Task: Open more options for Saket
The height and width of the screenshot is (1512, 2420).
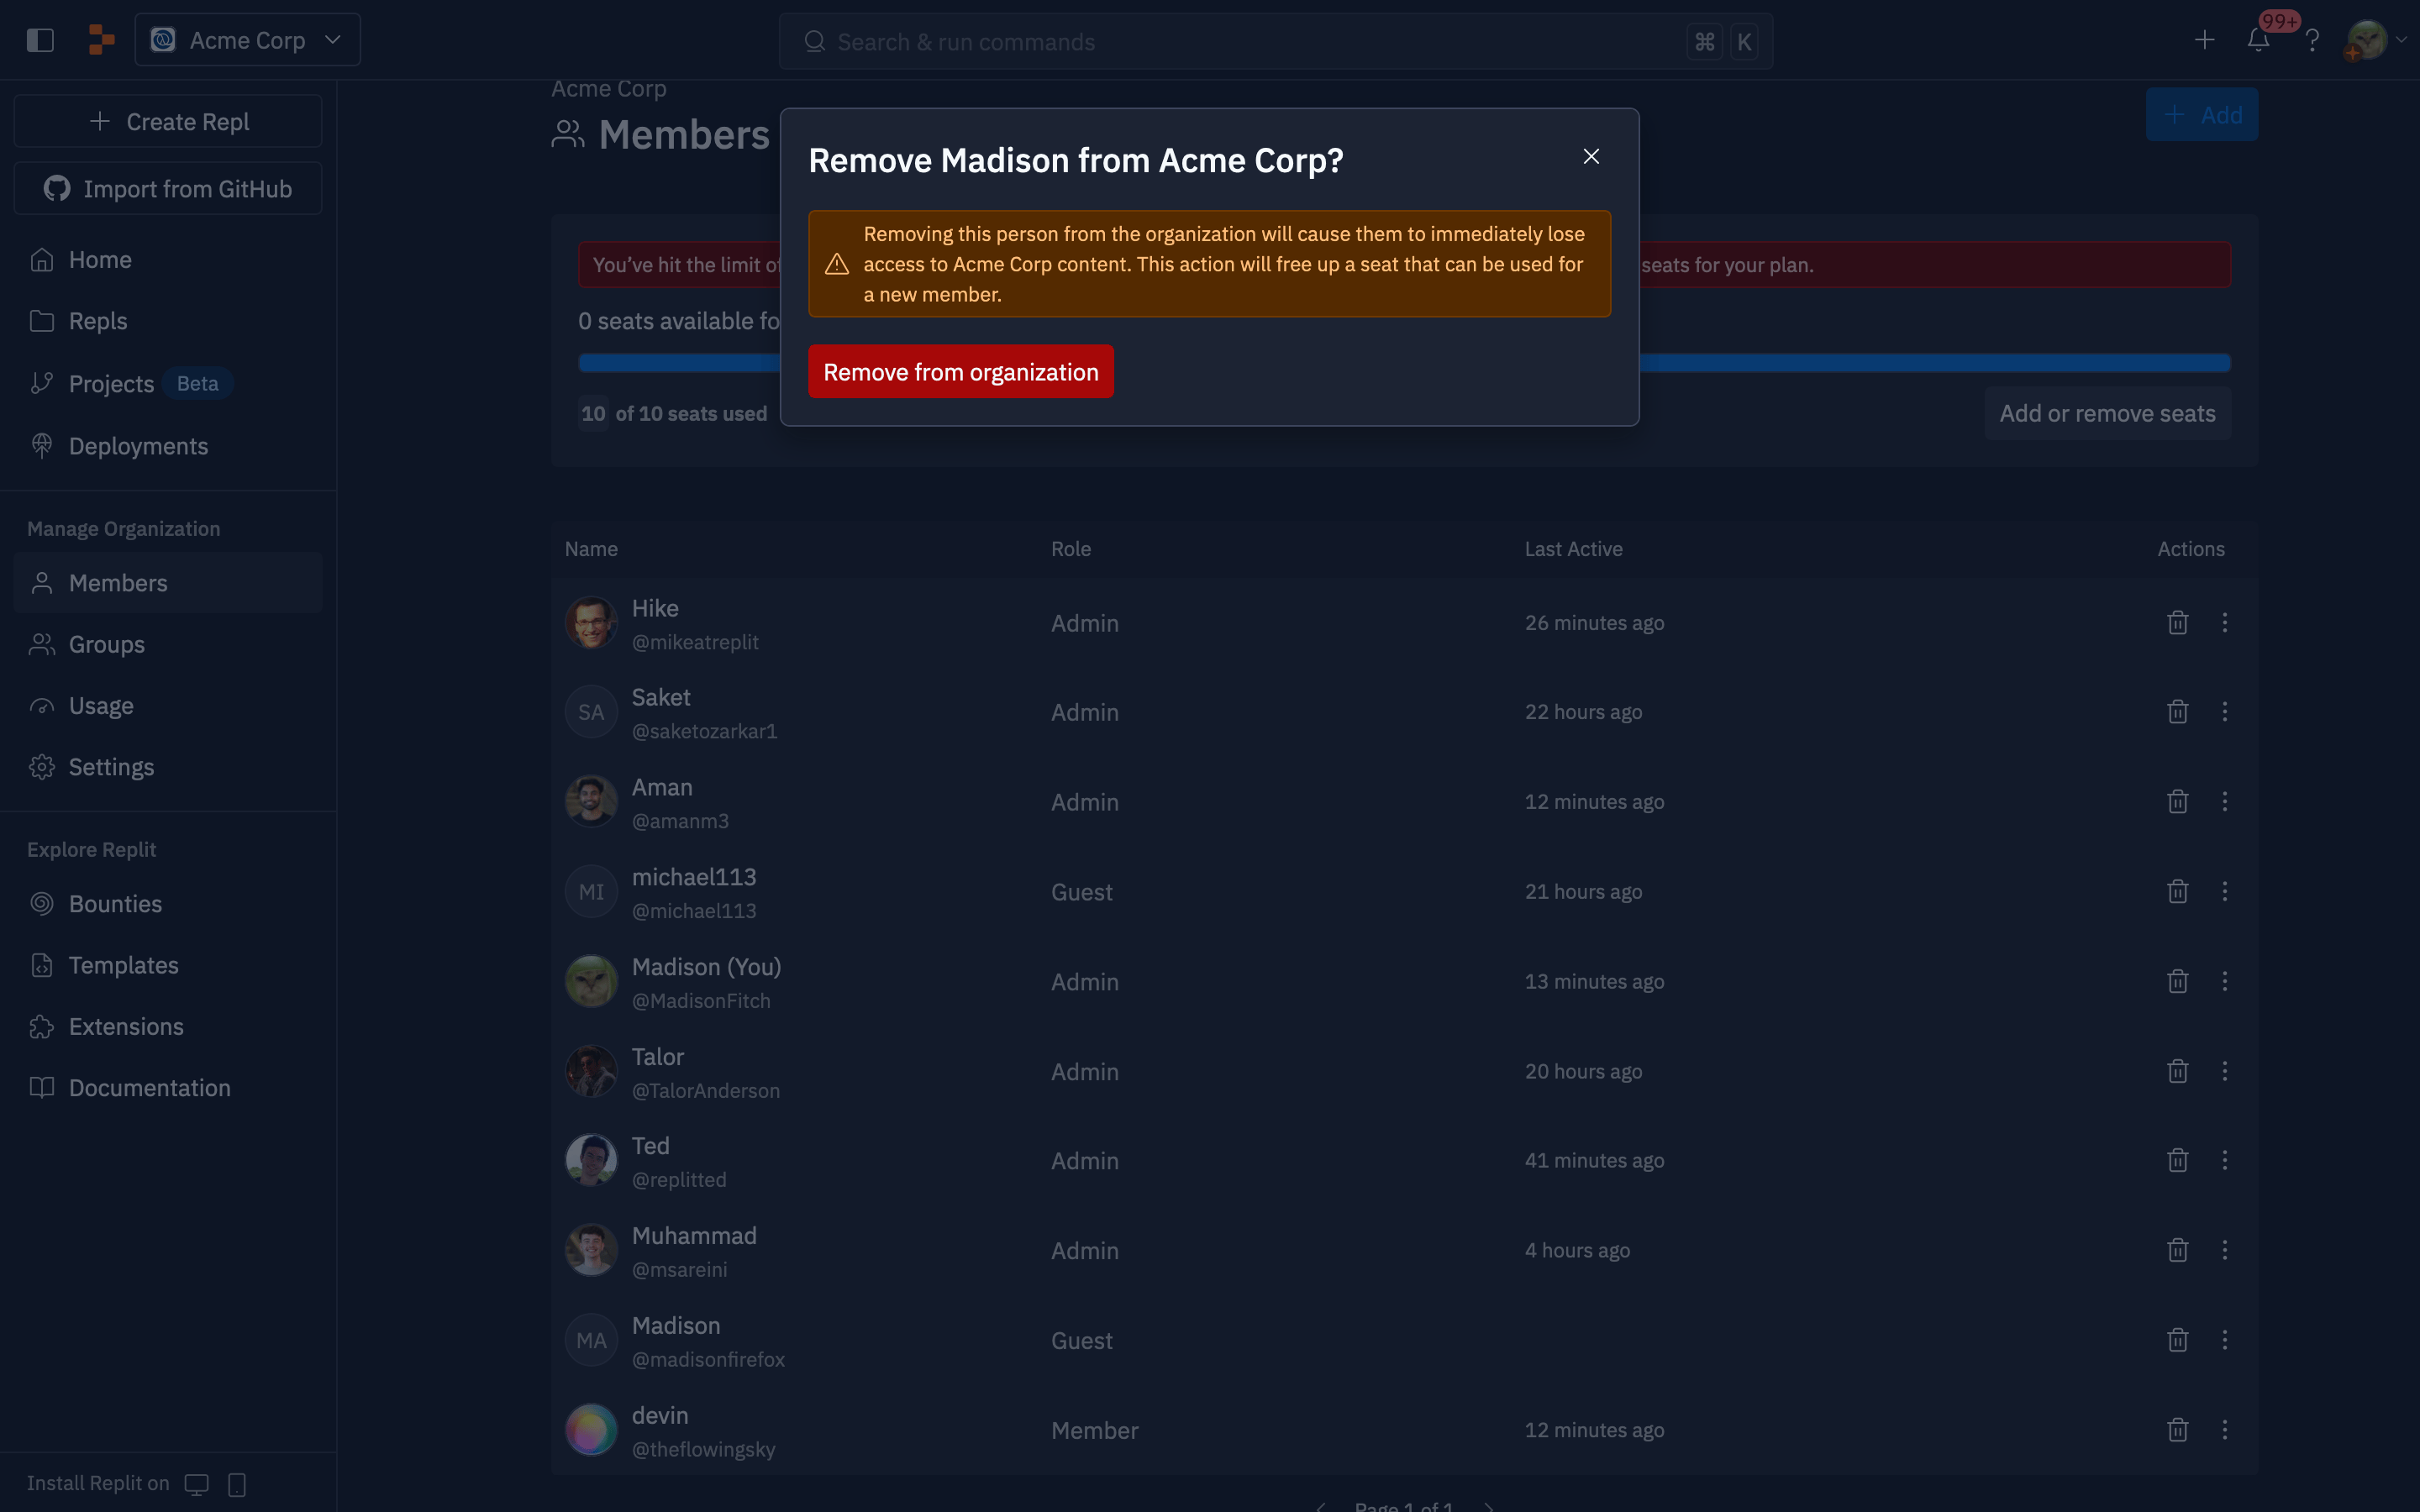Action: point(2224,712)
